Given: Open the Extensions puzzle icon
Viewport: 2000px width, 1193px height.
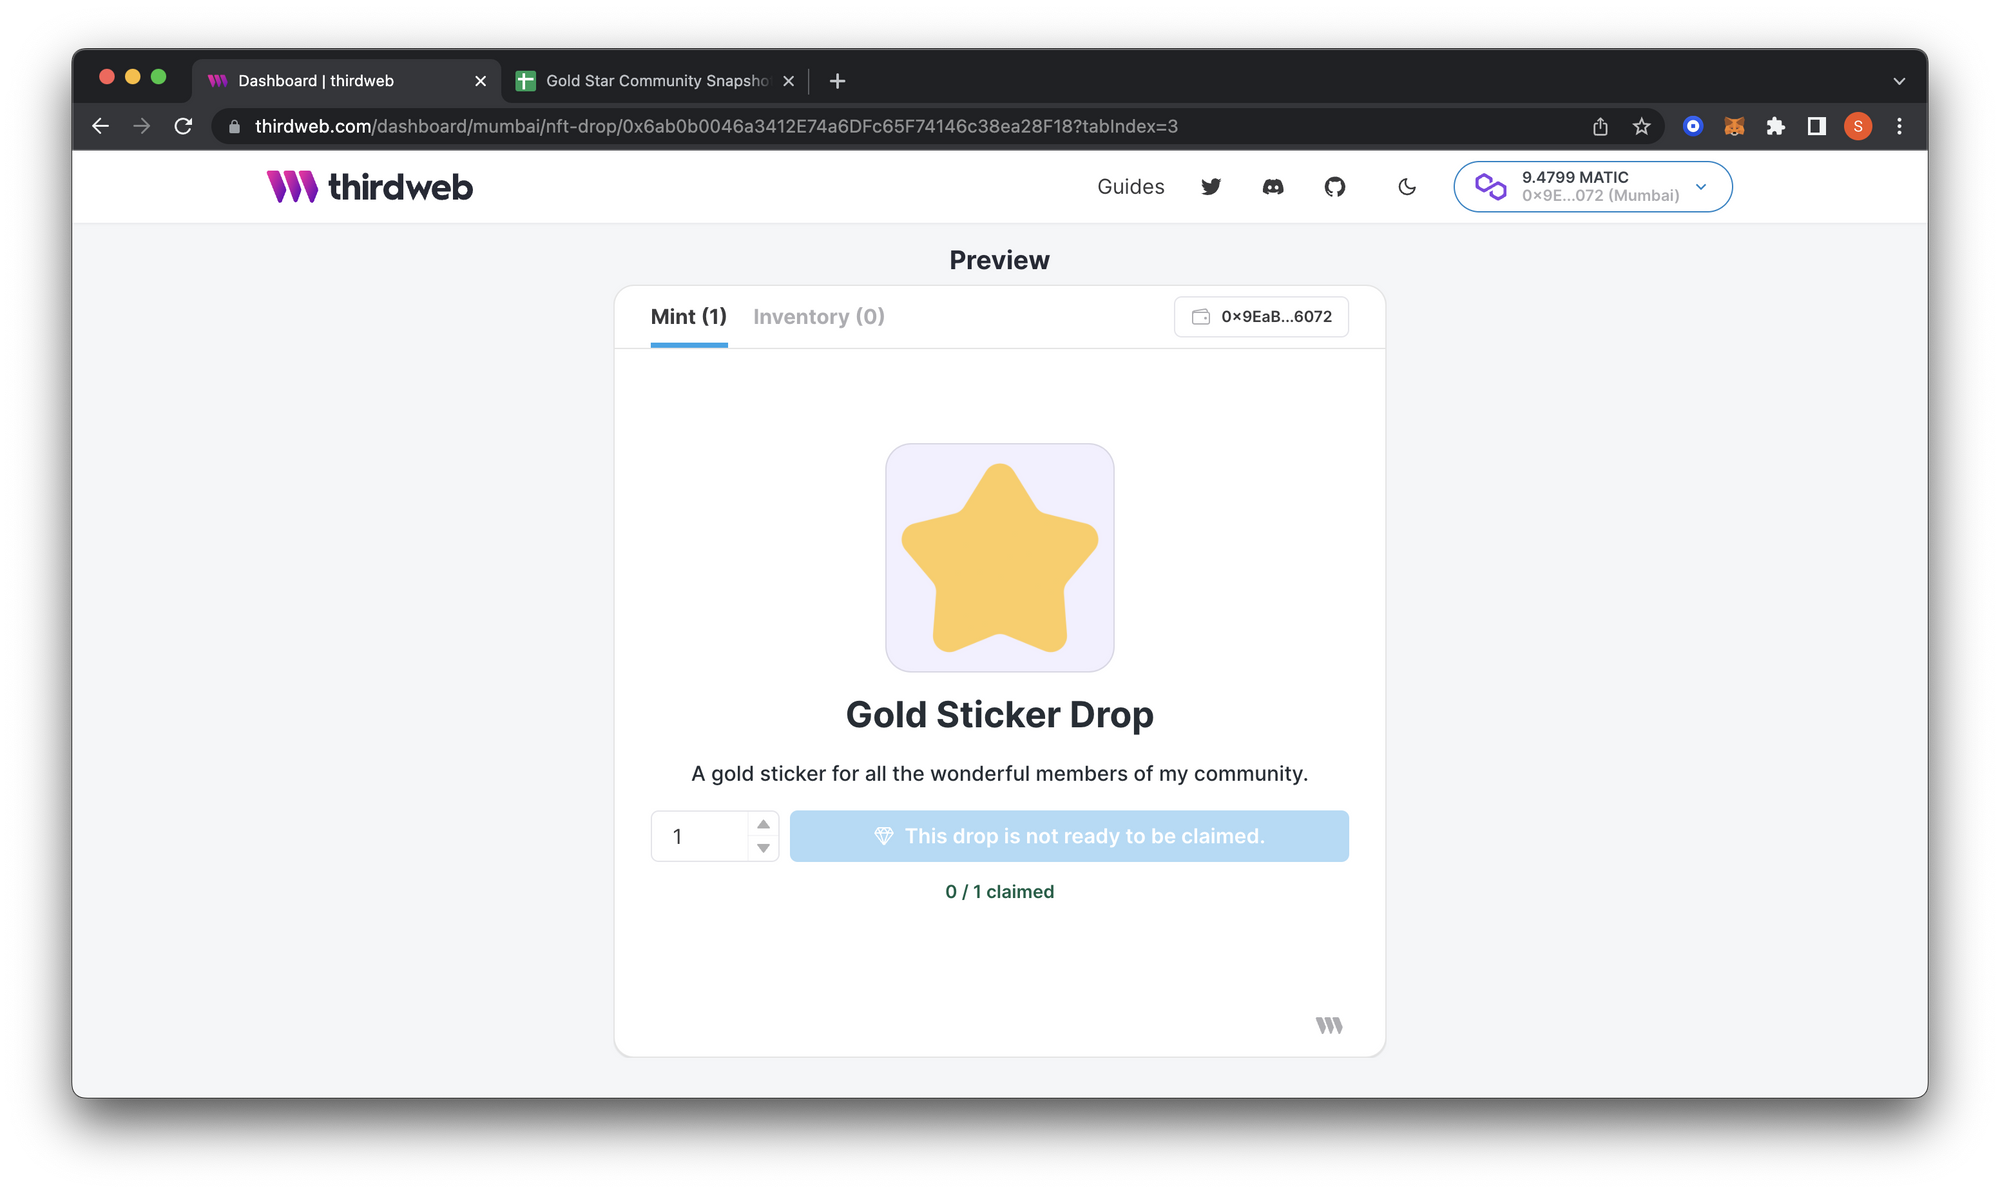Looking at the screenshot, I should pyautogui.click(x=1776, y=126).
